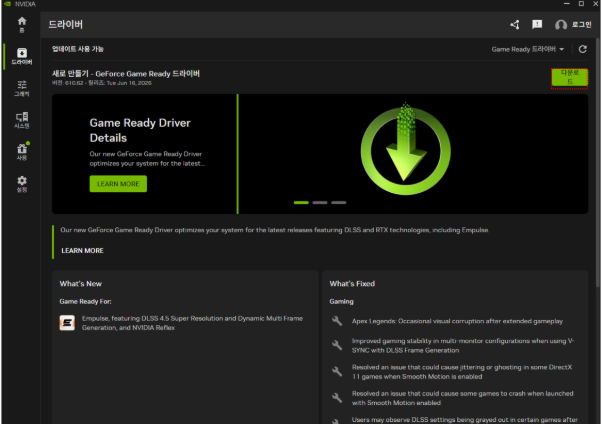This screenshot has width=602, height=424.
Task: Select second carousel indicator dot
Action: (x=320, y=202)
